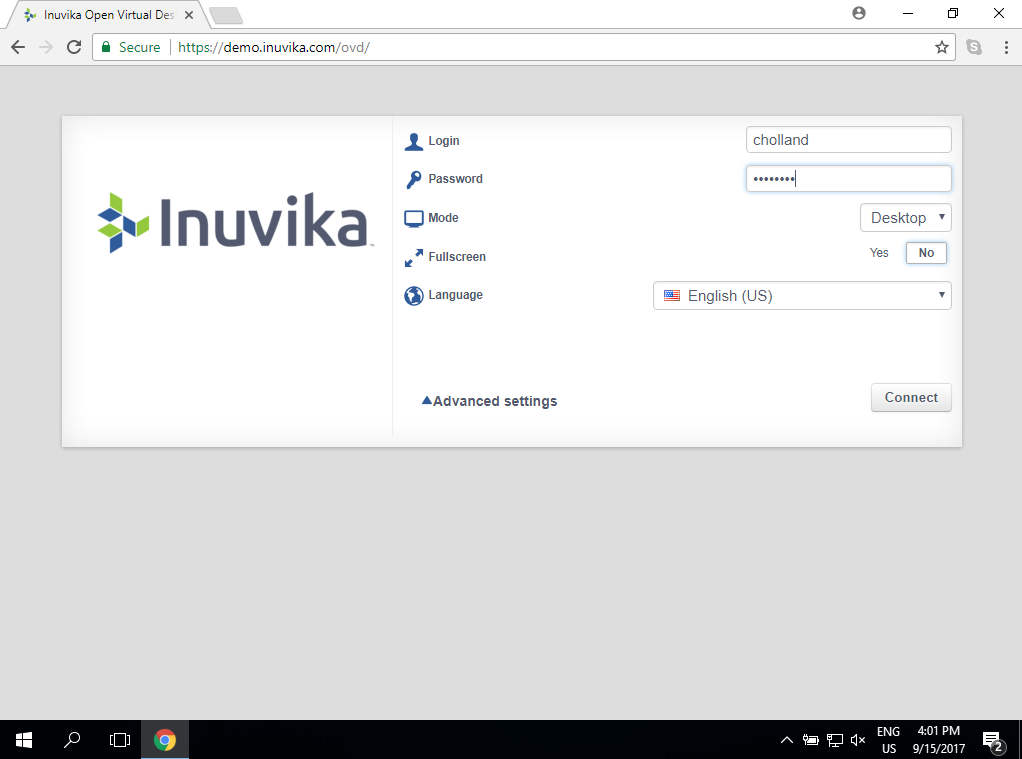Click the Inuvika logo

[x=233, y=222]
